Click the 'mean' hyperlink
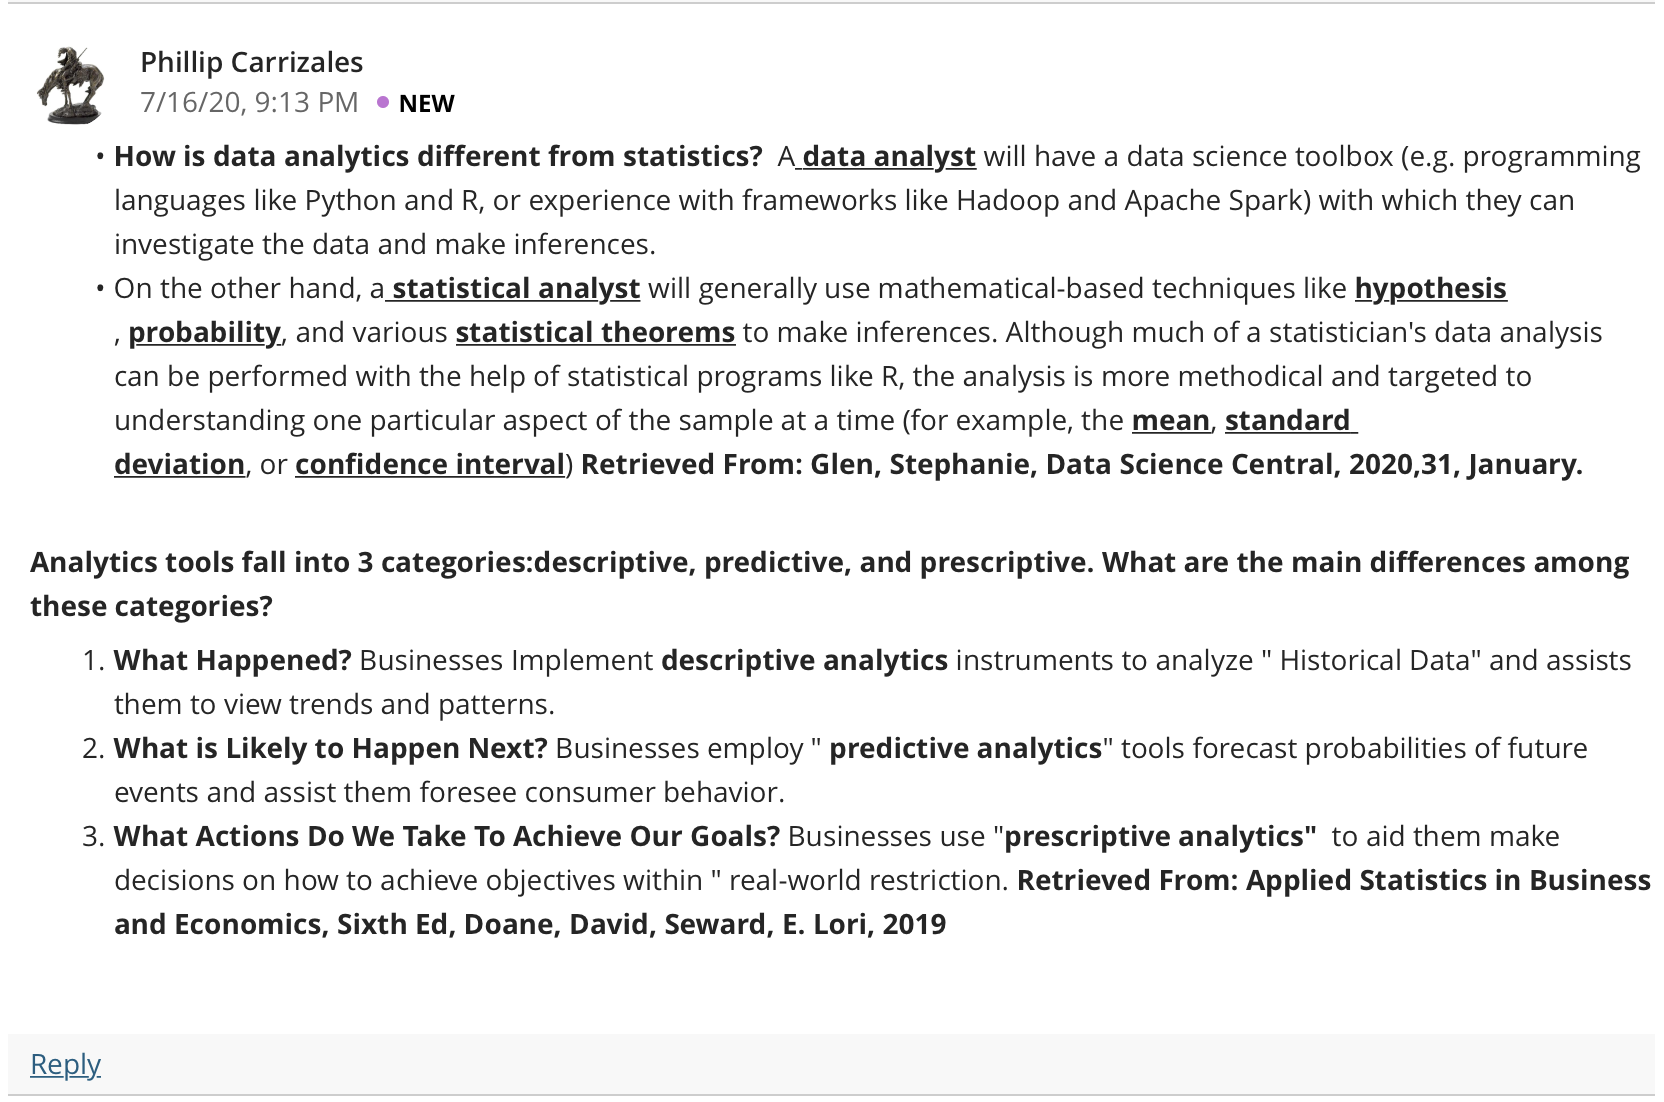 [1170, 421]
